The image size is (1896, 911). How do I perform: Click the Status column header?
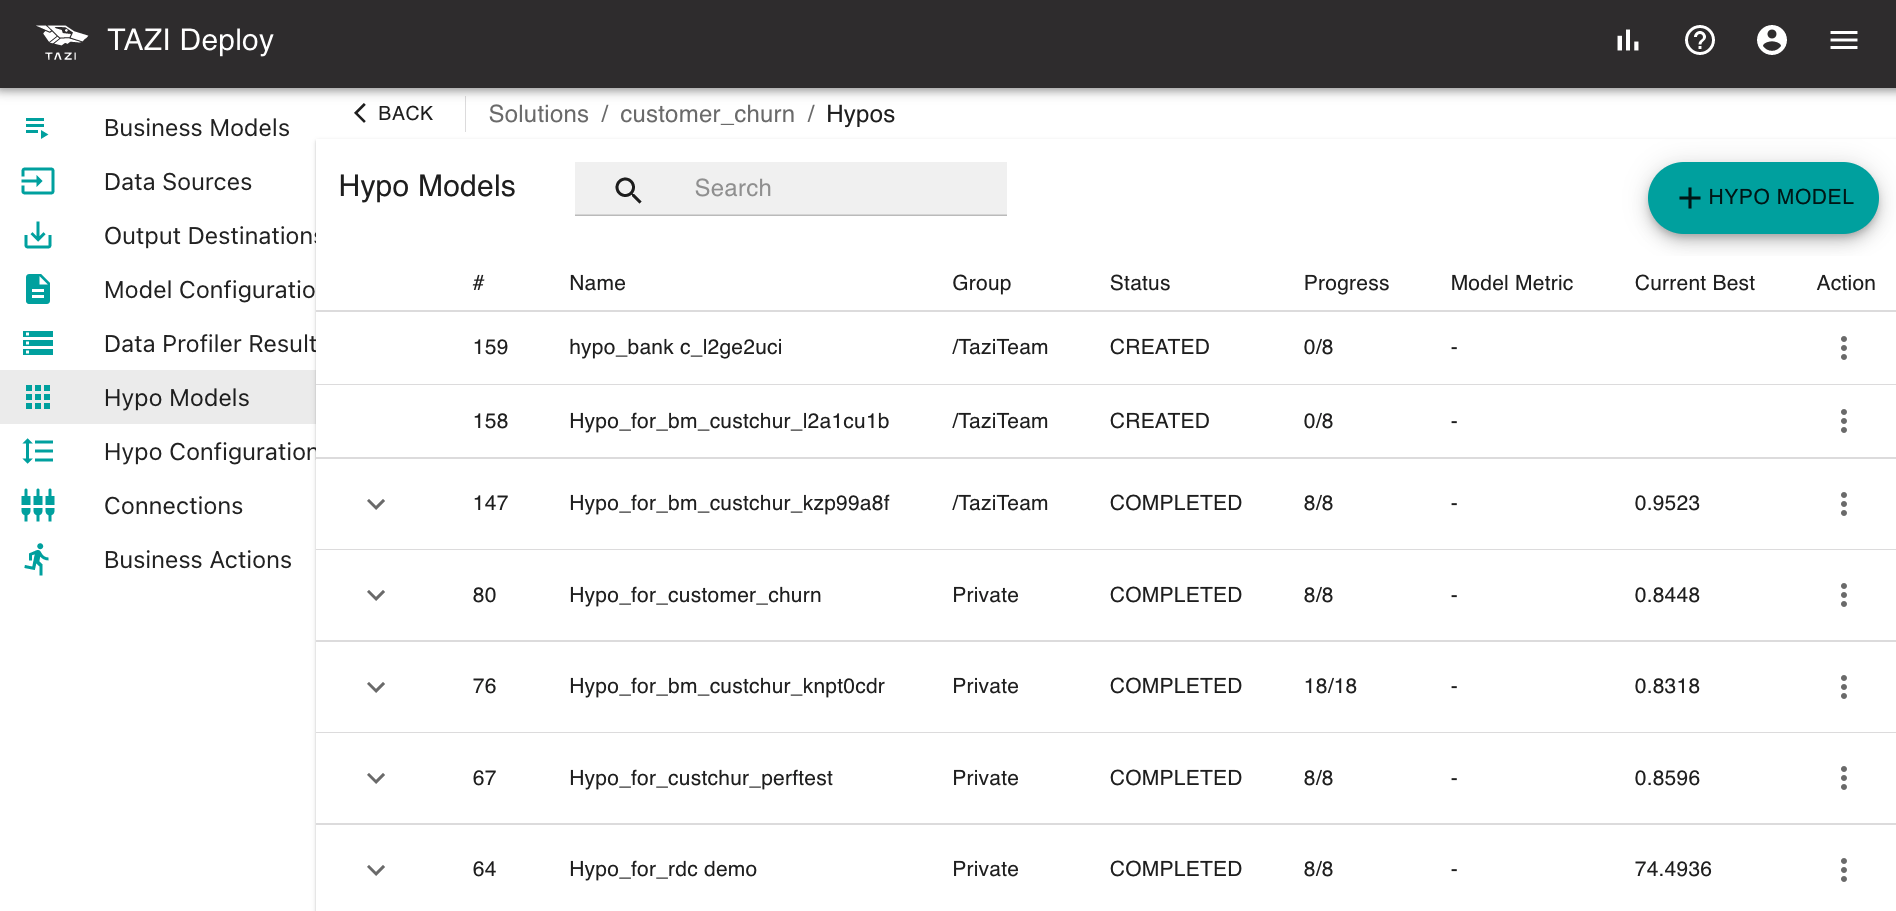coord(1140,283)
